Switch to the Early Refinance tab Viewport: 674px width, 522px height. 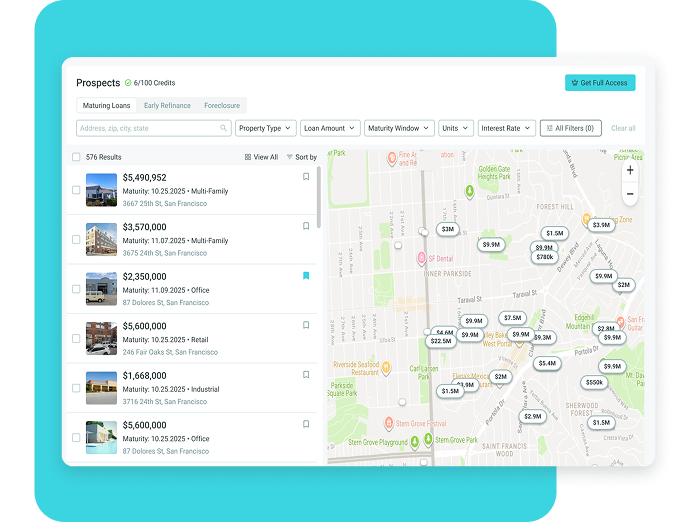167,105
